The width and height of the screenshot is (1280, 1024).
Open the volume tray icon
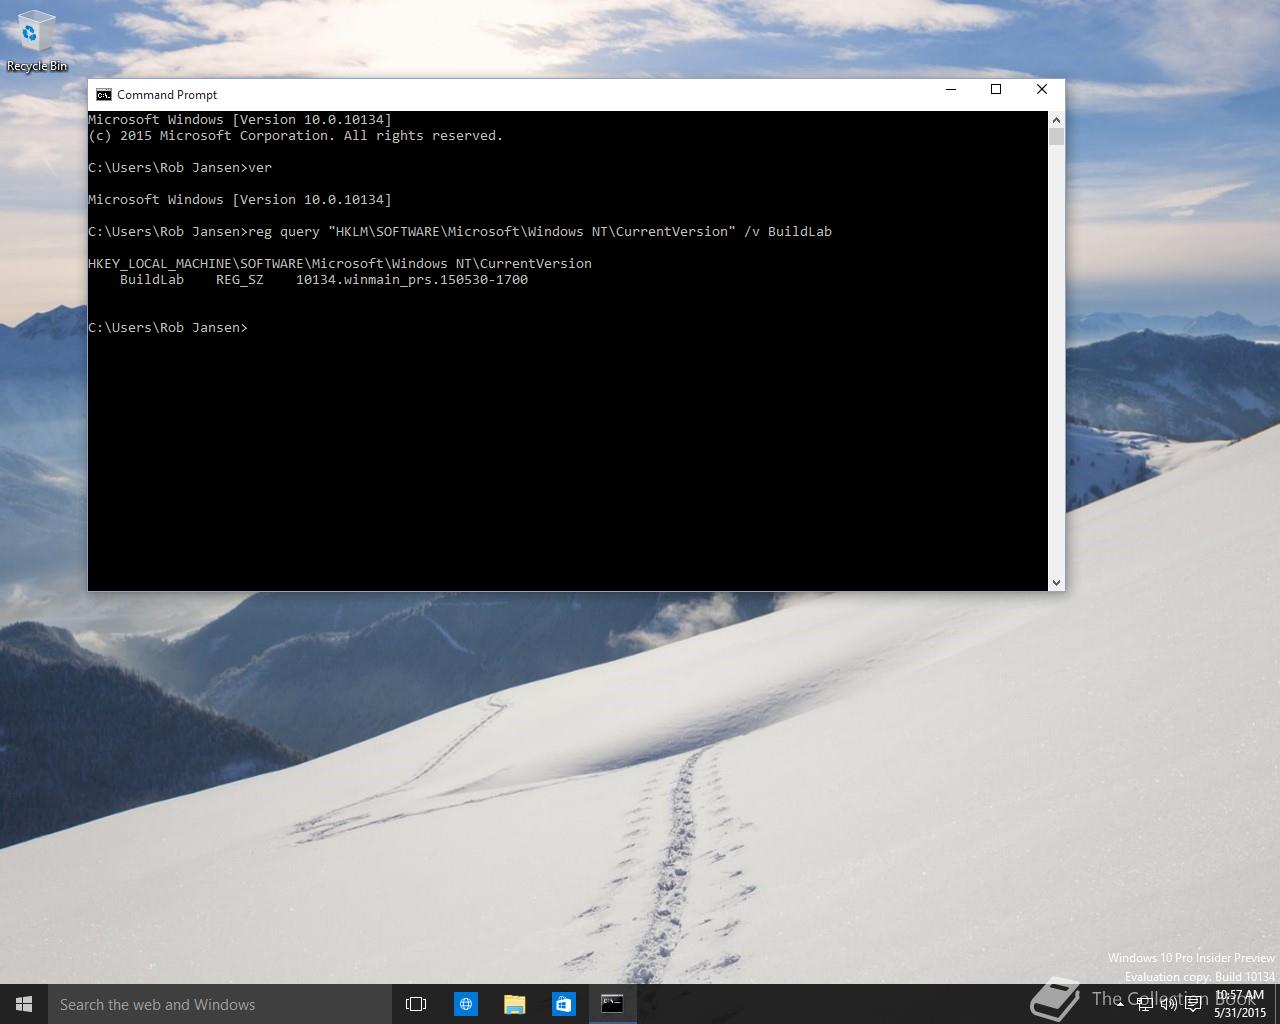[x=1168, y=1005]
